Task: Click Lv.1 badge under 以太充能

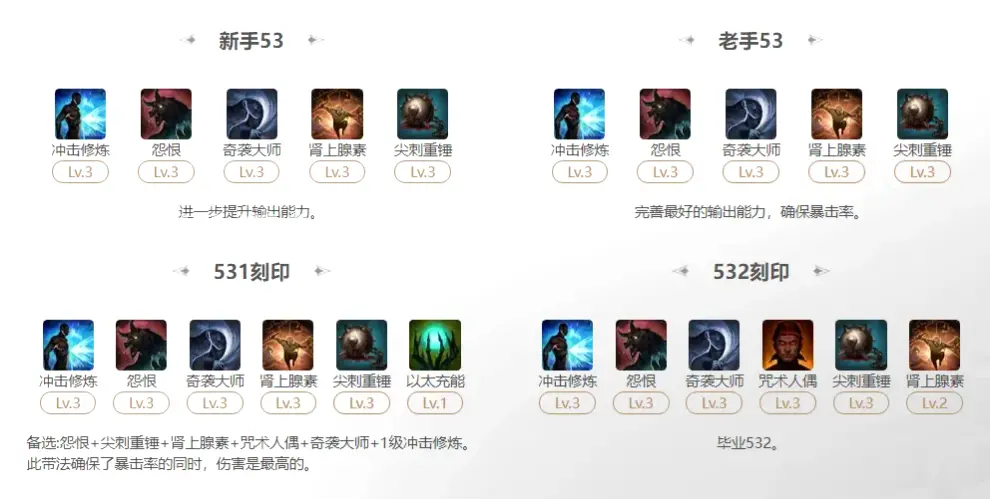Action: tap(435, 403)
